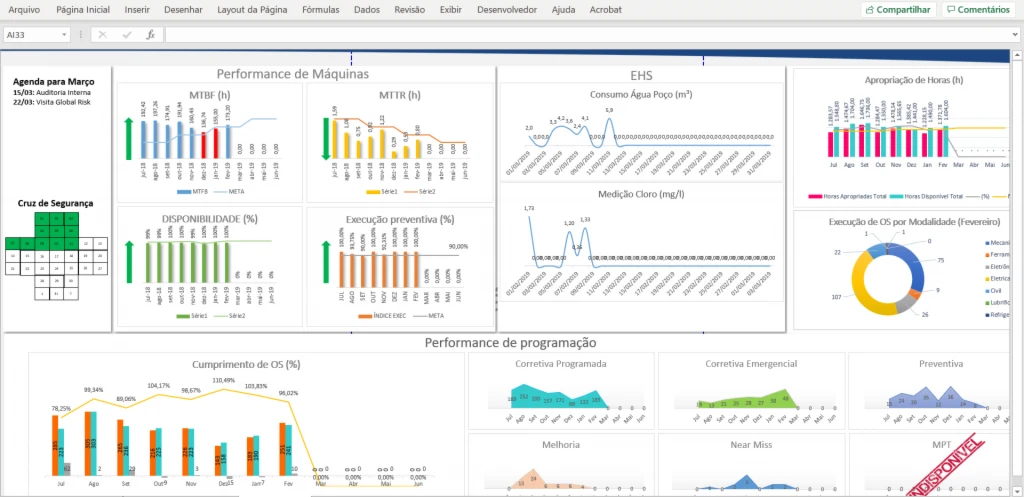
Task: Click the green arrow beside DISPONIBILIDADE chart
Action: point(129,262)
